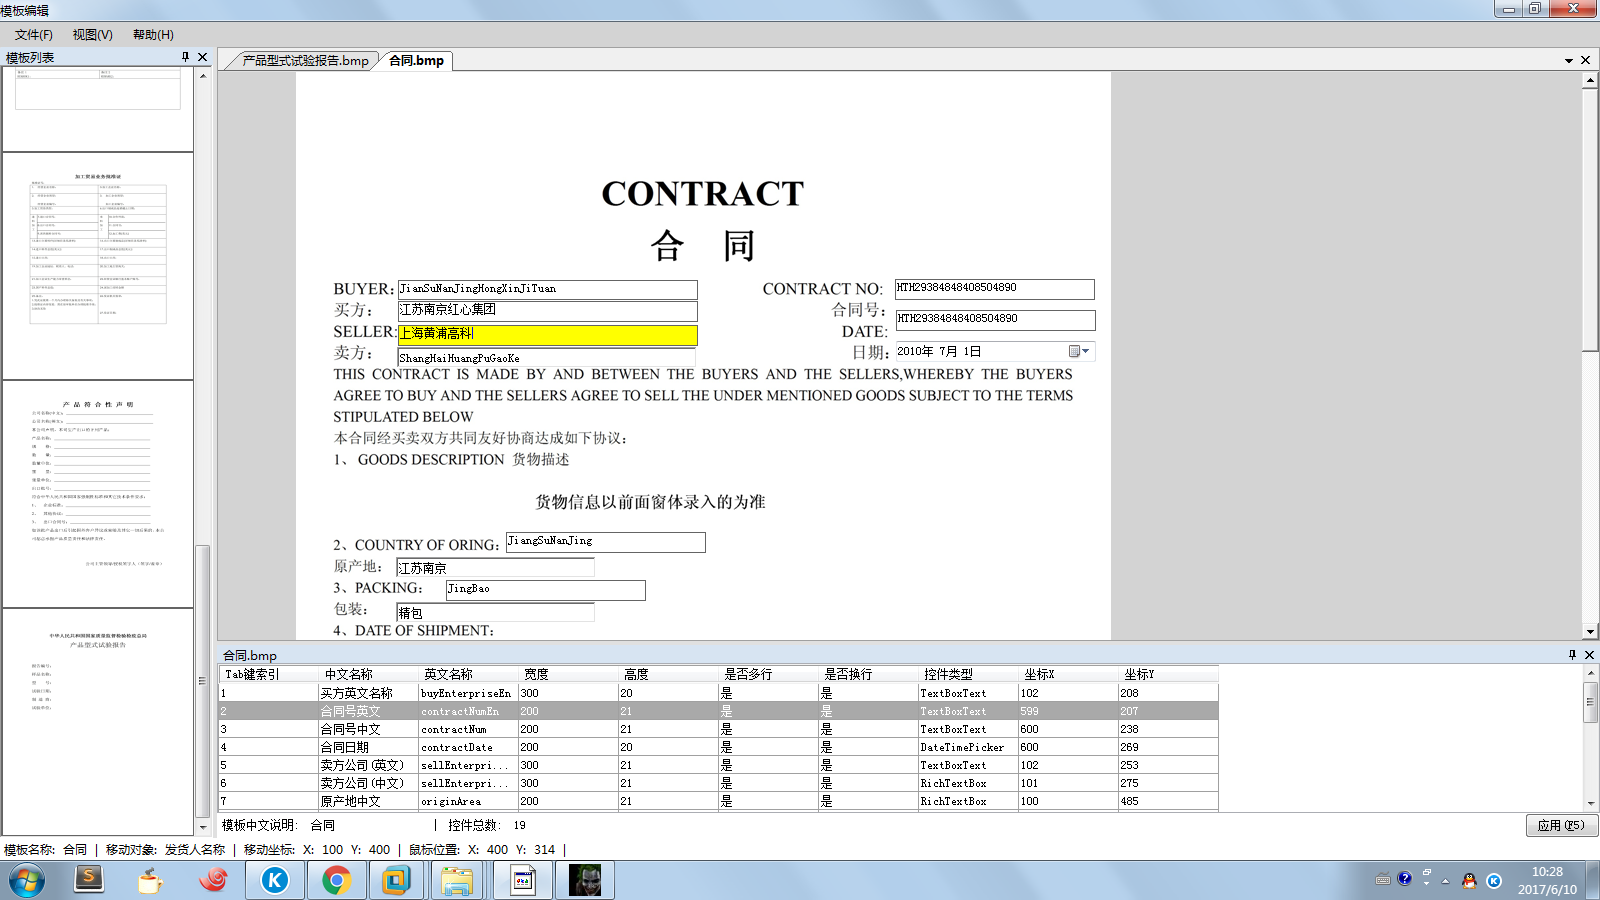Select table row 卖方公司 (英文)

pyautogui.click(x=718, y=765)
